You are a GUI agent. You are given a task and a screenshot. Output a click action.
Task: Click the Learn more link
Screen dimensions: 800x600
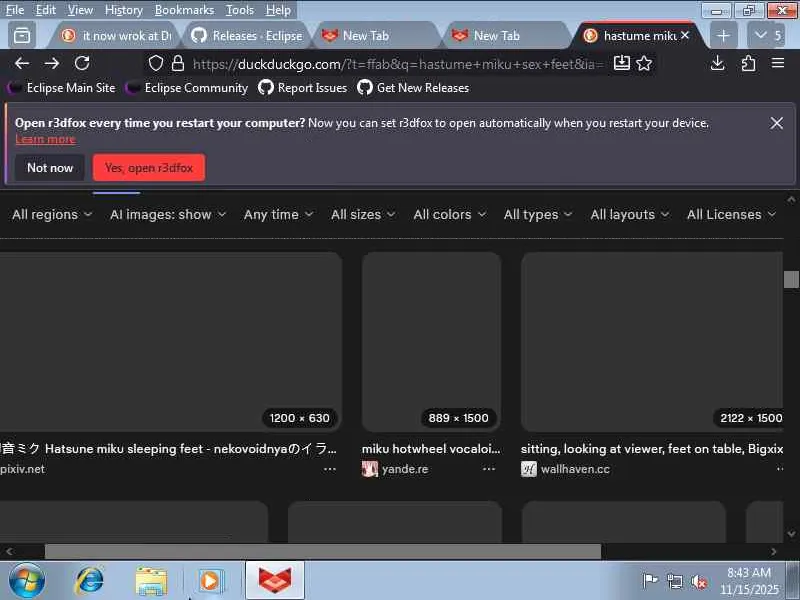click(45, 139)
